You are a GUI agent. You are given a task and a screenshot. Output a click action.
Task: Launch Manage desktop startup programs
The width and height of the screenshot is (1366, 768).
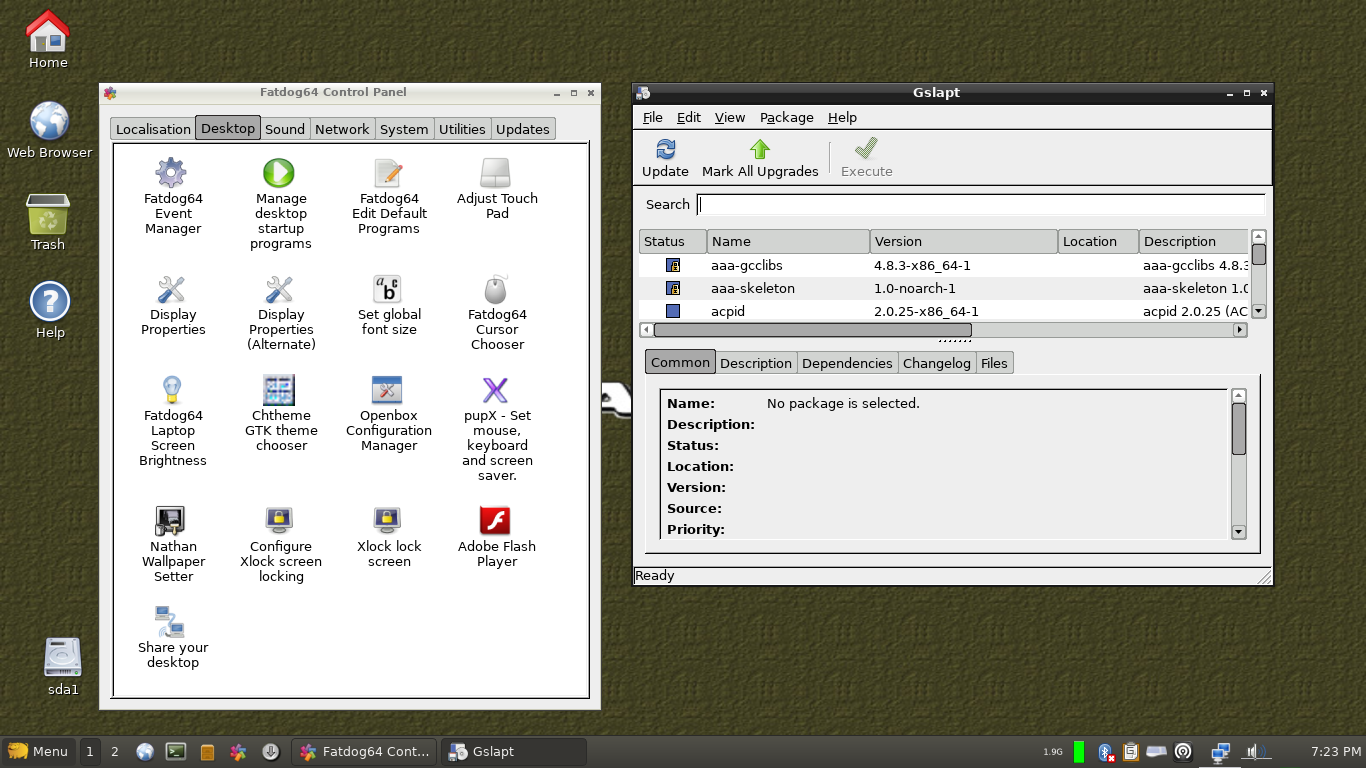point(279,173)
